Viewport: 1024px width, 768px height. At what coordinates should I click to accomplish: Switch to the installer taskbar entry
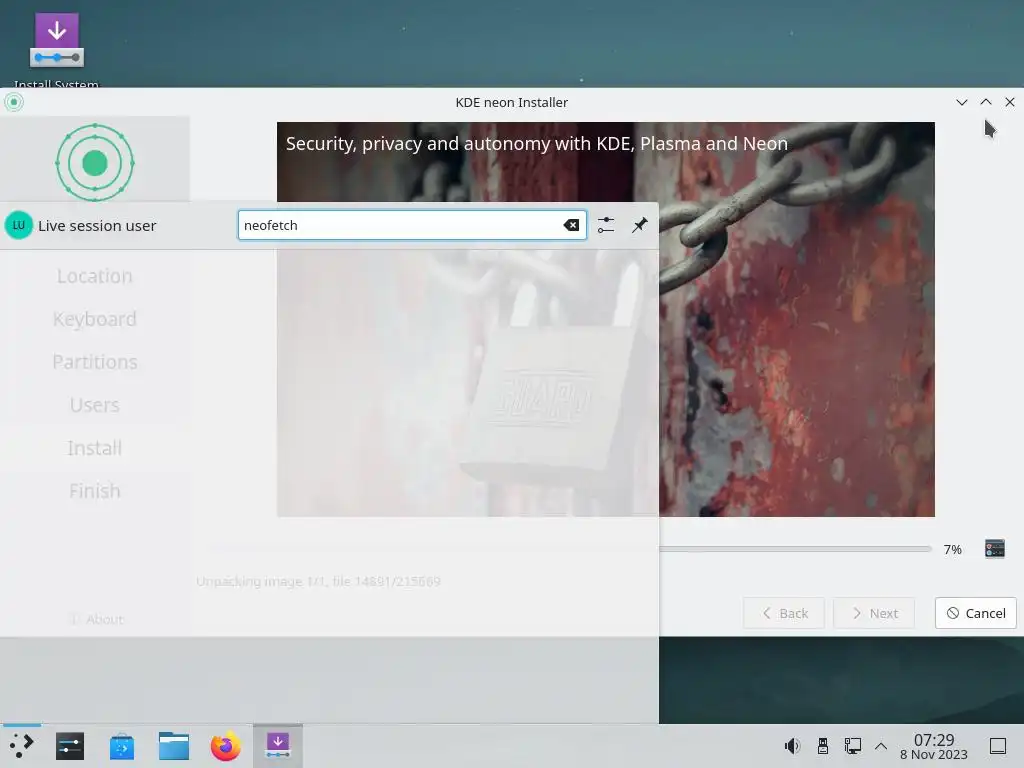tap(278, 746)
